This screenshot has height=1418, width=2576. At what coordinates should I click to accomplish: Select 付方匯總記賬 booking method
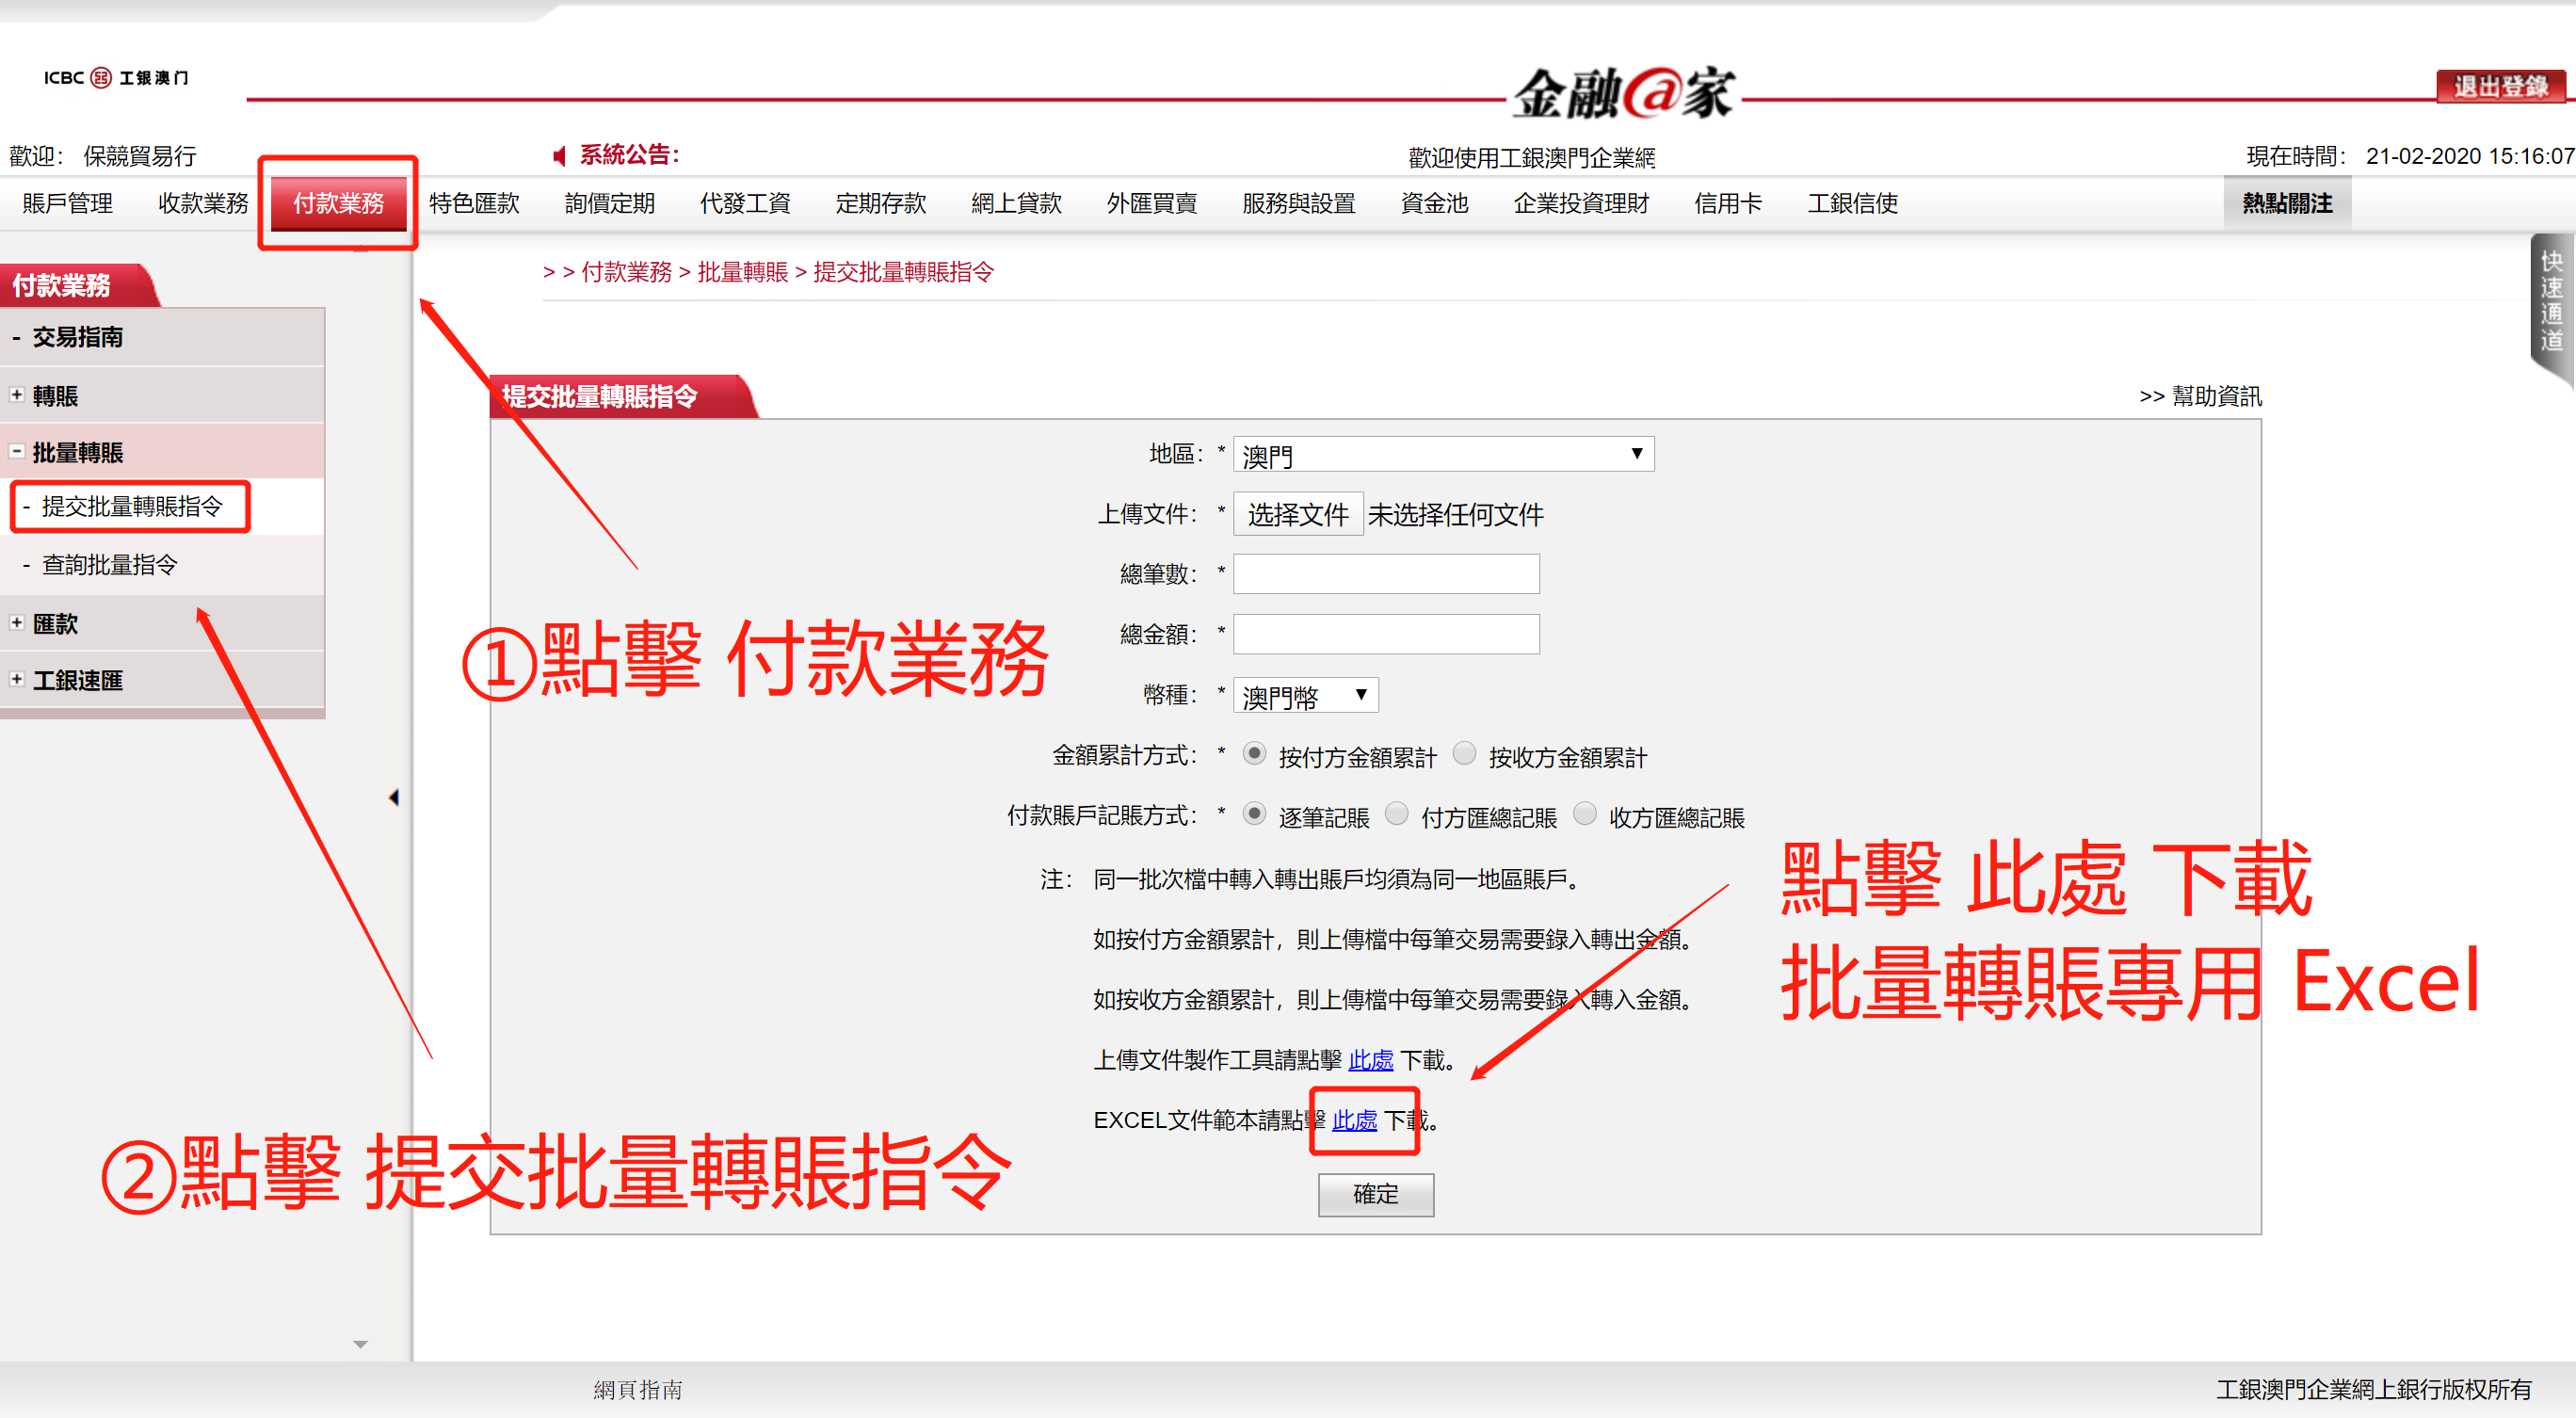click(x=1397, y=814)
